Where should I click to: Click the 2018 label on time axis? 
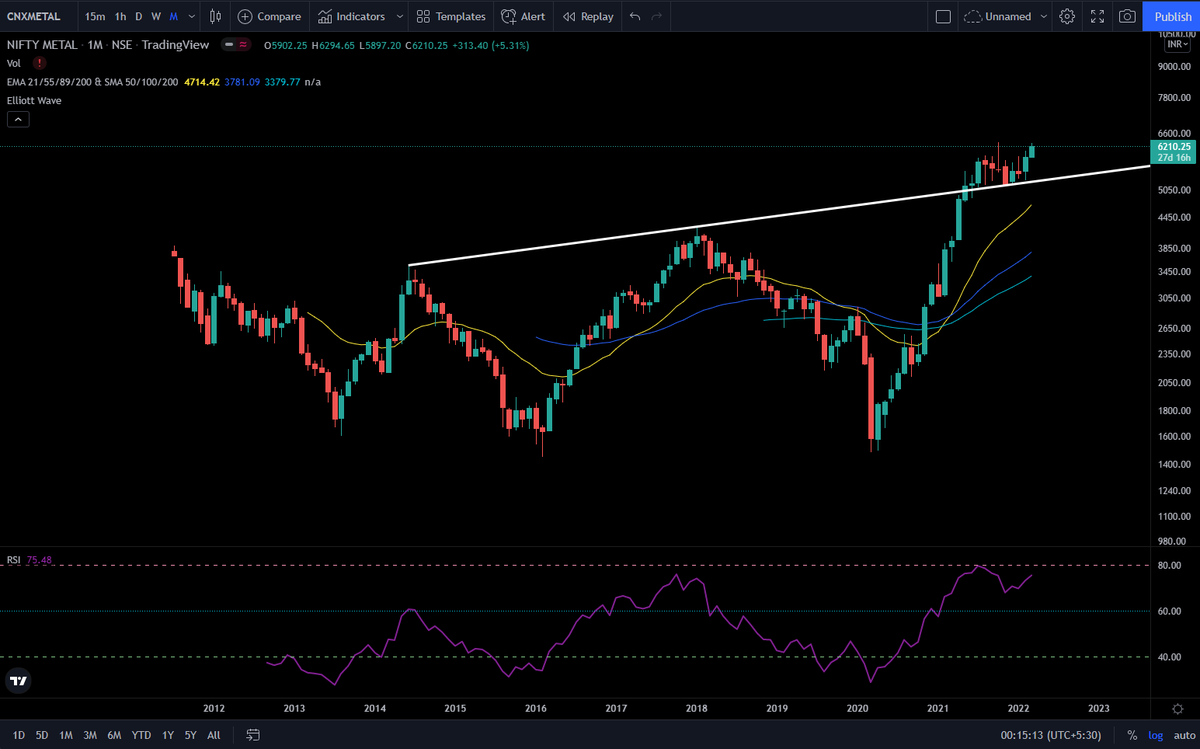(697, 708)
